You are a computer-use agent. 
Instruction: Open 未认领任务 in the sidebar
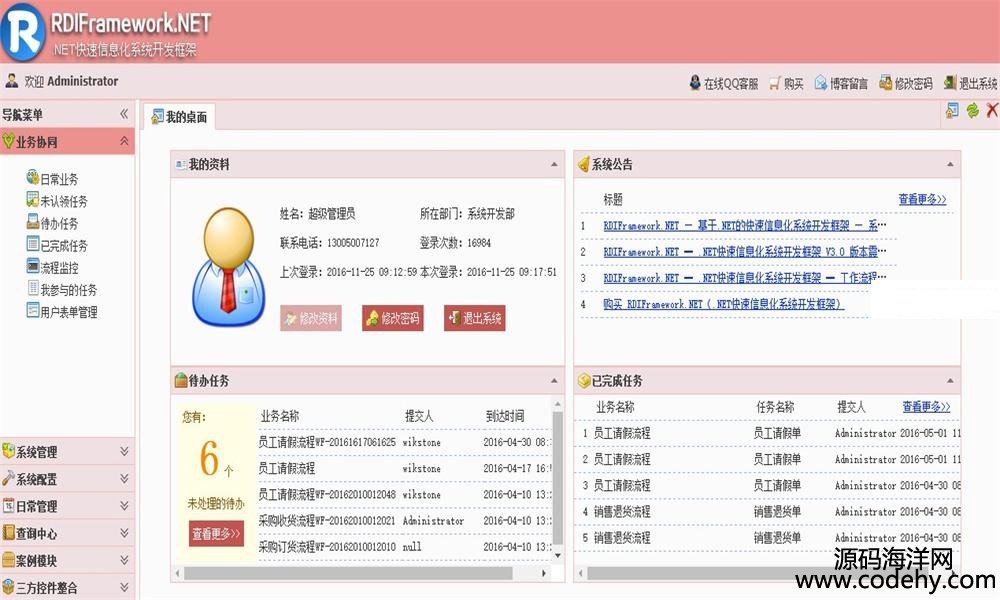57,201
